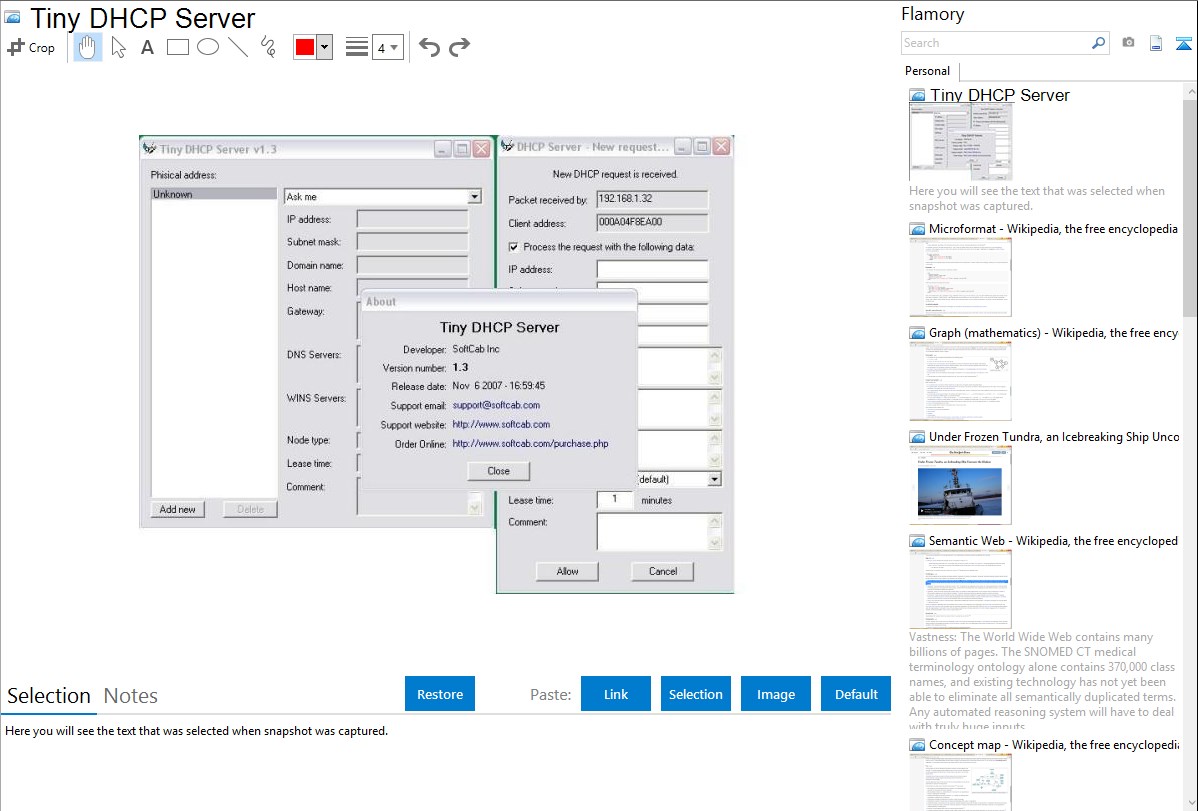Click the Client address field
The width and height of the screenshot is (1198, 811).
pos(652,222)
